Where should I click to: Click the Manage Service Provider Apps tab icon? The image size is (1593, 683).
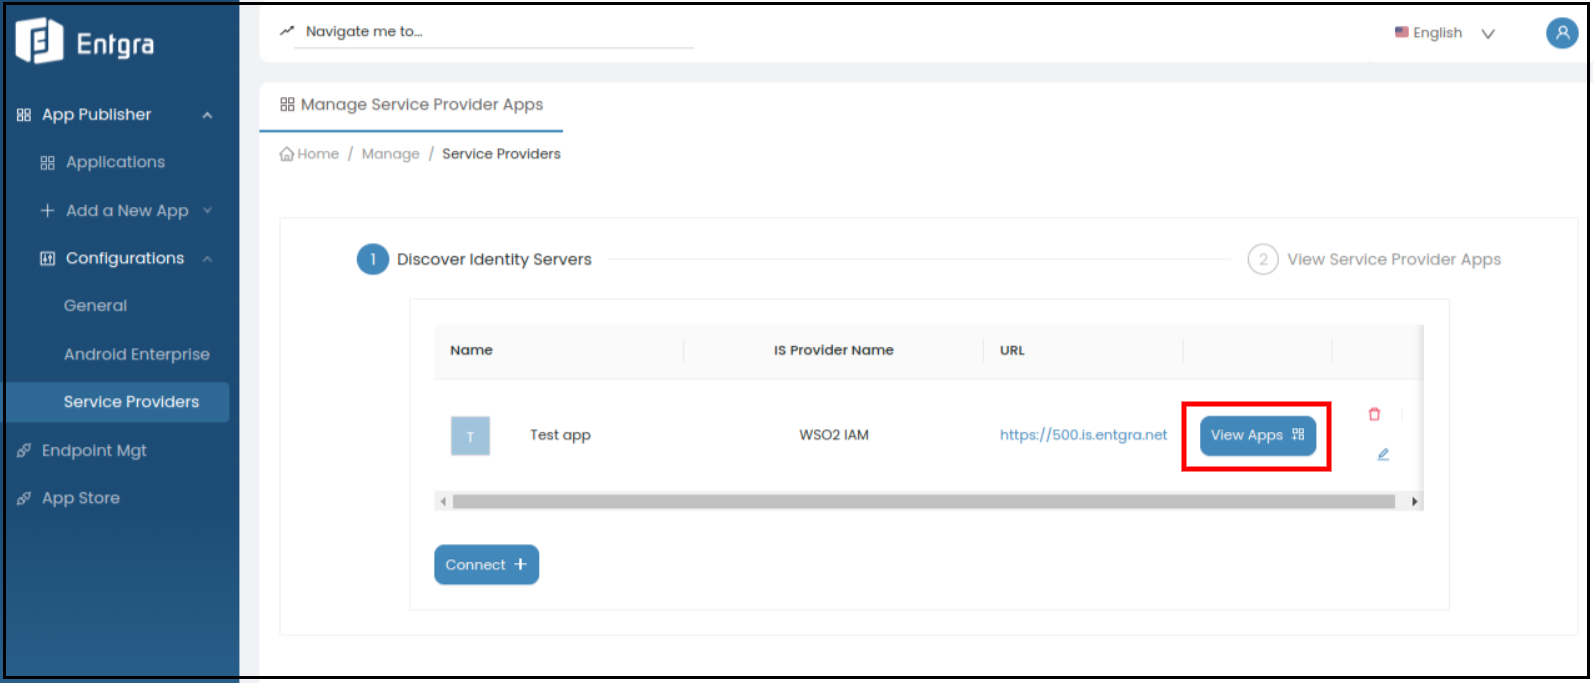click(287, 104)
